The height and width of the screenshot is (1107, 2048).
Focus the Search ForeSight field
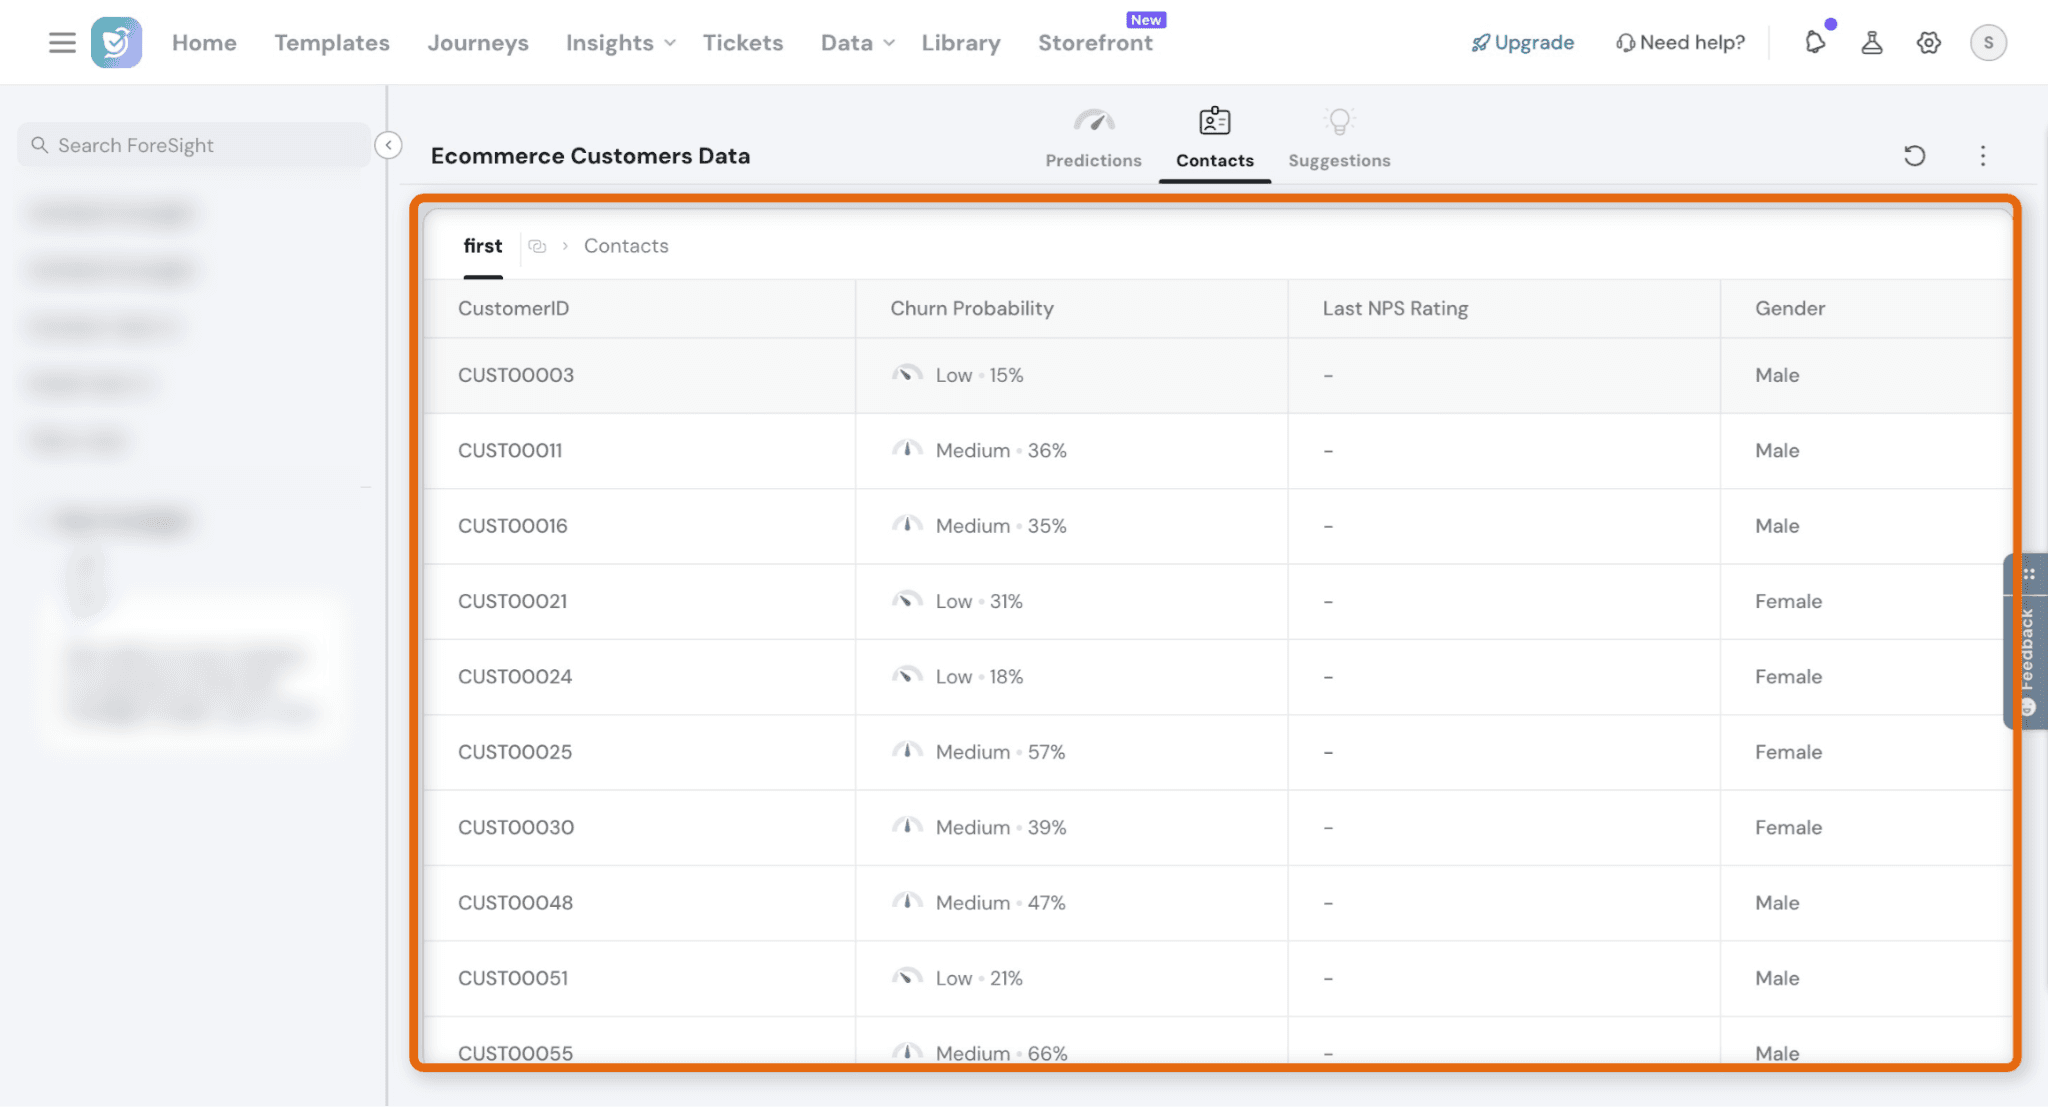(x=194, y=145)
